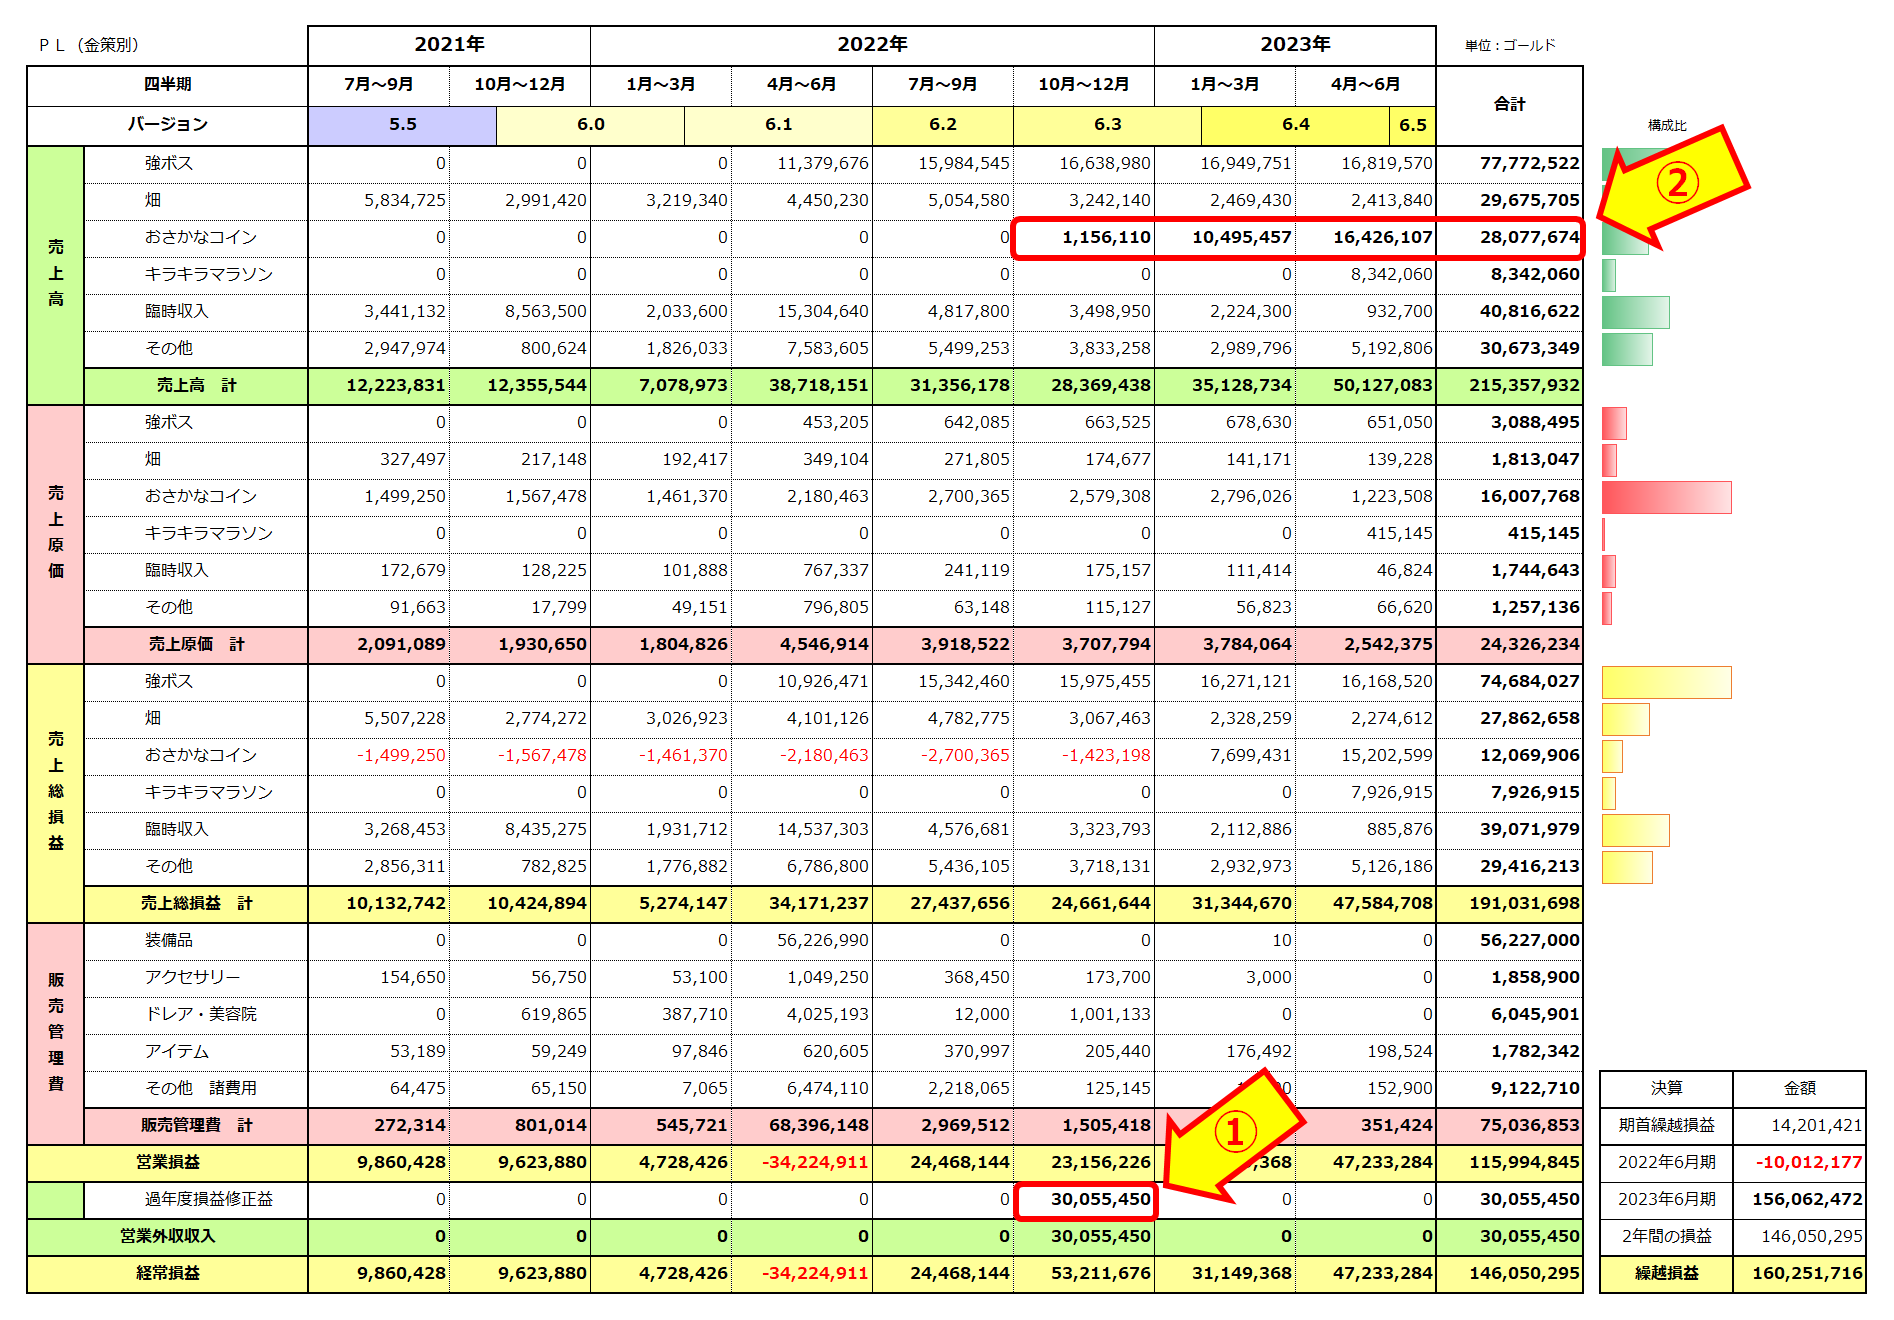Click the 2021年 year header
Image resolution: width=1894 pixels, height=1320 pixels.
coord(449,45)
